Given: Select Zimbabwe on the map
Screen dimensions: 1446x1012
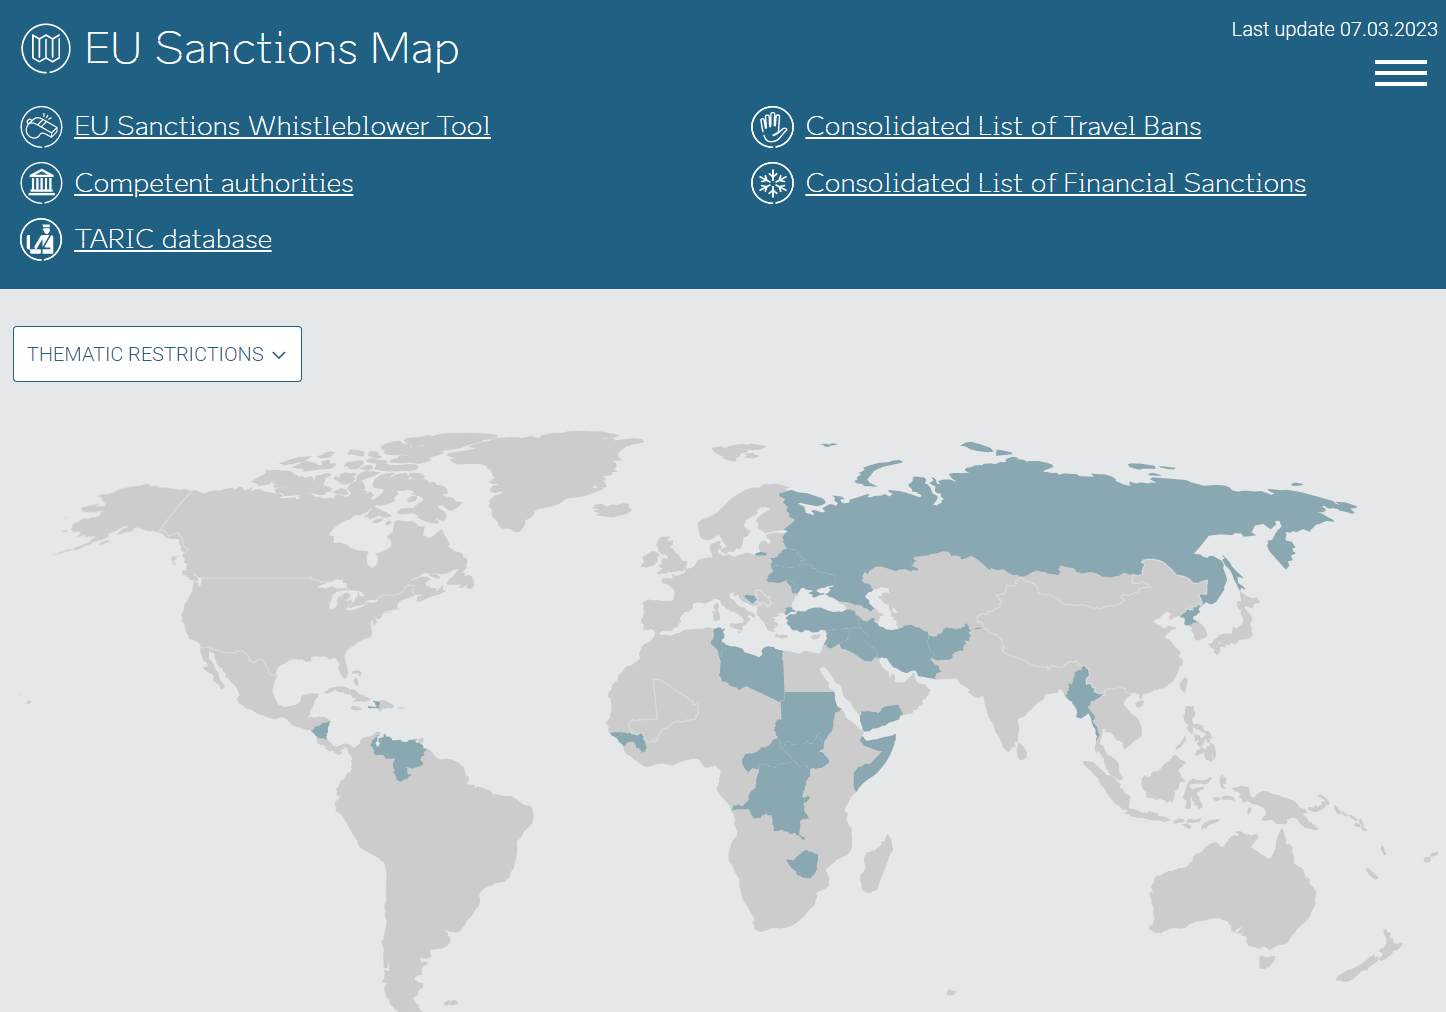Looking at the screenshot, I should (804, 864).
